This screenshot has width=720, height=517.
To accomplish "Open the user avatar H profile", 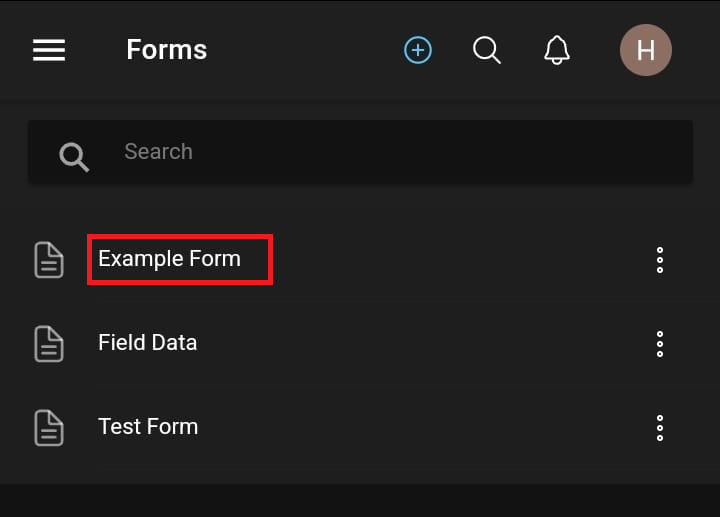I will [646, 50].
